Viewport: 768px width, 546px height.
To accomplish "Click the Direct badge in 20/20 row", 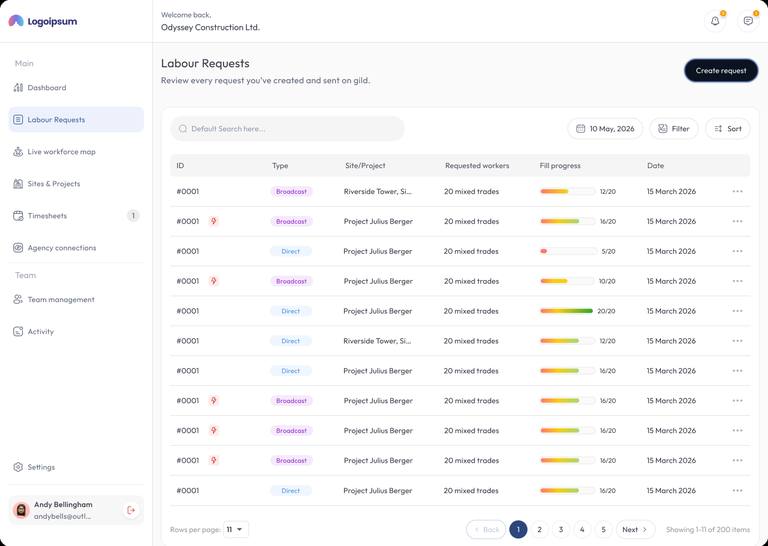I will [x=290, y=311].
